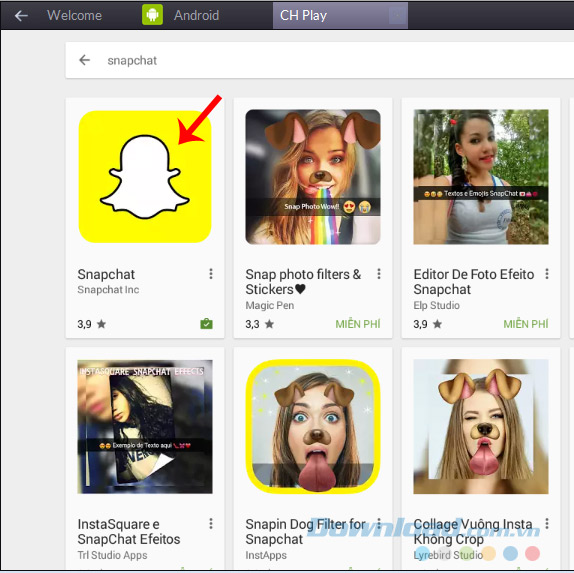Open overflow menu for Editor De Foto
The height and width of the screenshot is (573, 574).
point(547,274)
